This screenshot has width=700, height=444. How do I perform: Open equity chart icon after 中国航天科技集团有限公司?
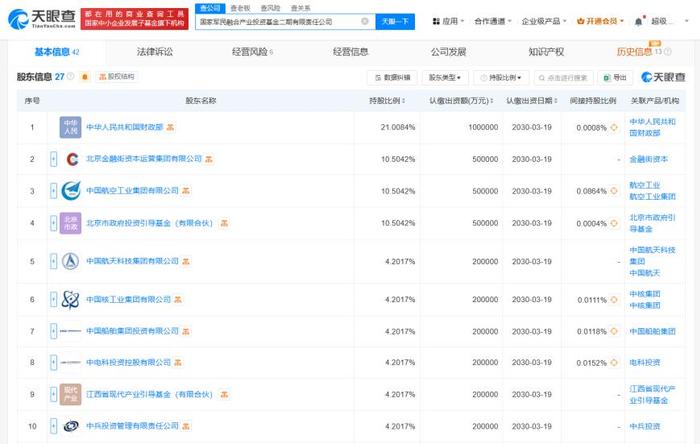click(x=186, y=261)
